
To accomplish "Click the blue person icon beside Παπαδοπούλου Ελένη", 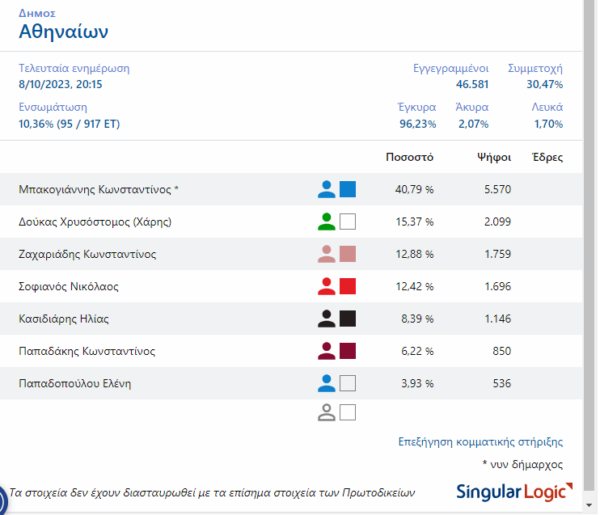I will 326,383.
